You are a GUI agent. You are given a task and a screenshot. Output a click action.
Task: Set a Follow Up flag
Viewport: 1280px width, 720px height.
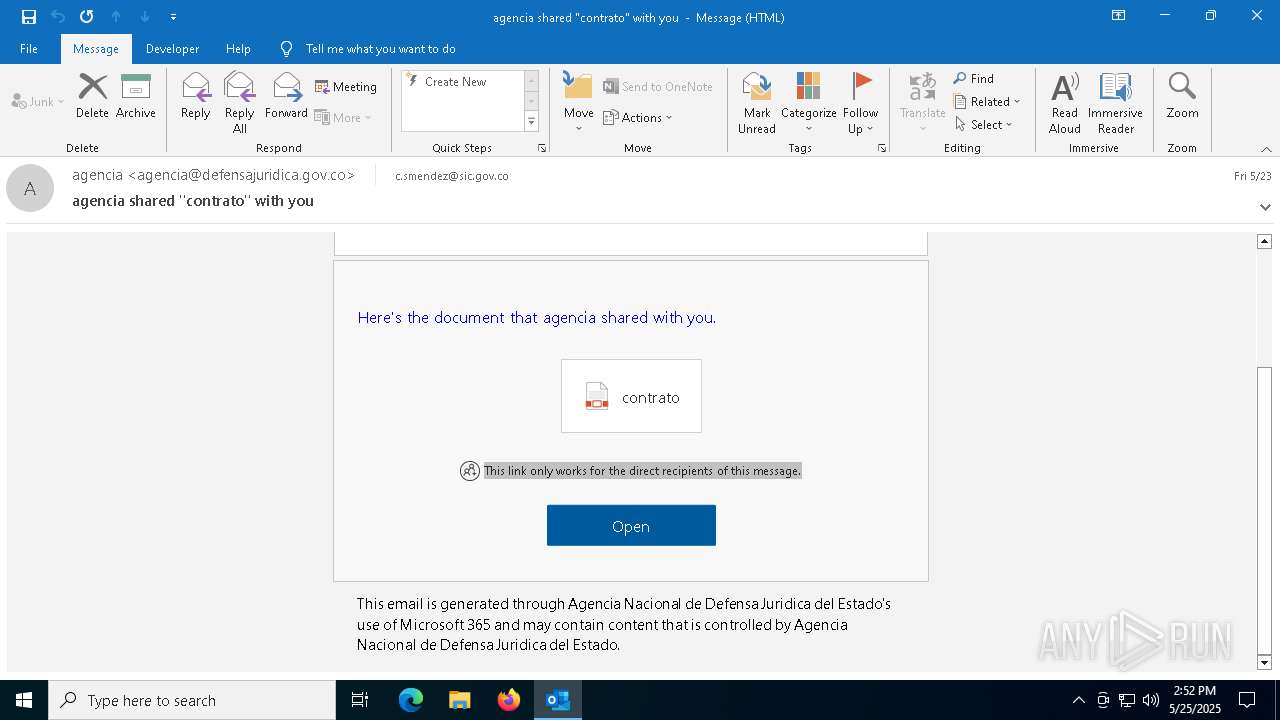click(860, 103)
